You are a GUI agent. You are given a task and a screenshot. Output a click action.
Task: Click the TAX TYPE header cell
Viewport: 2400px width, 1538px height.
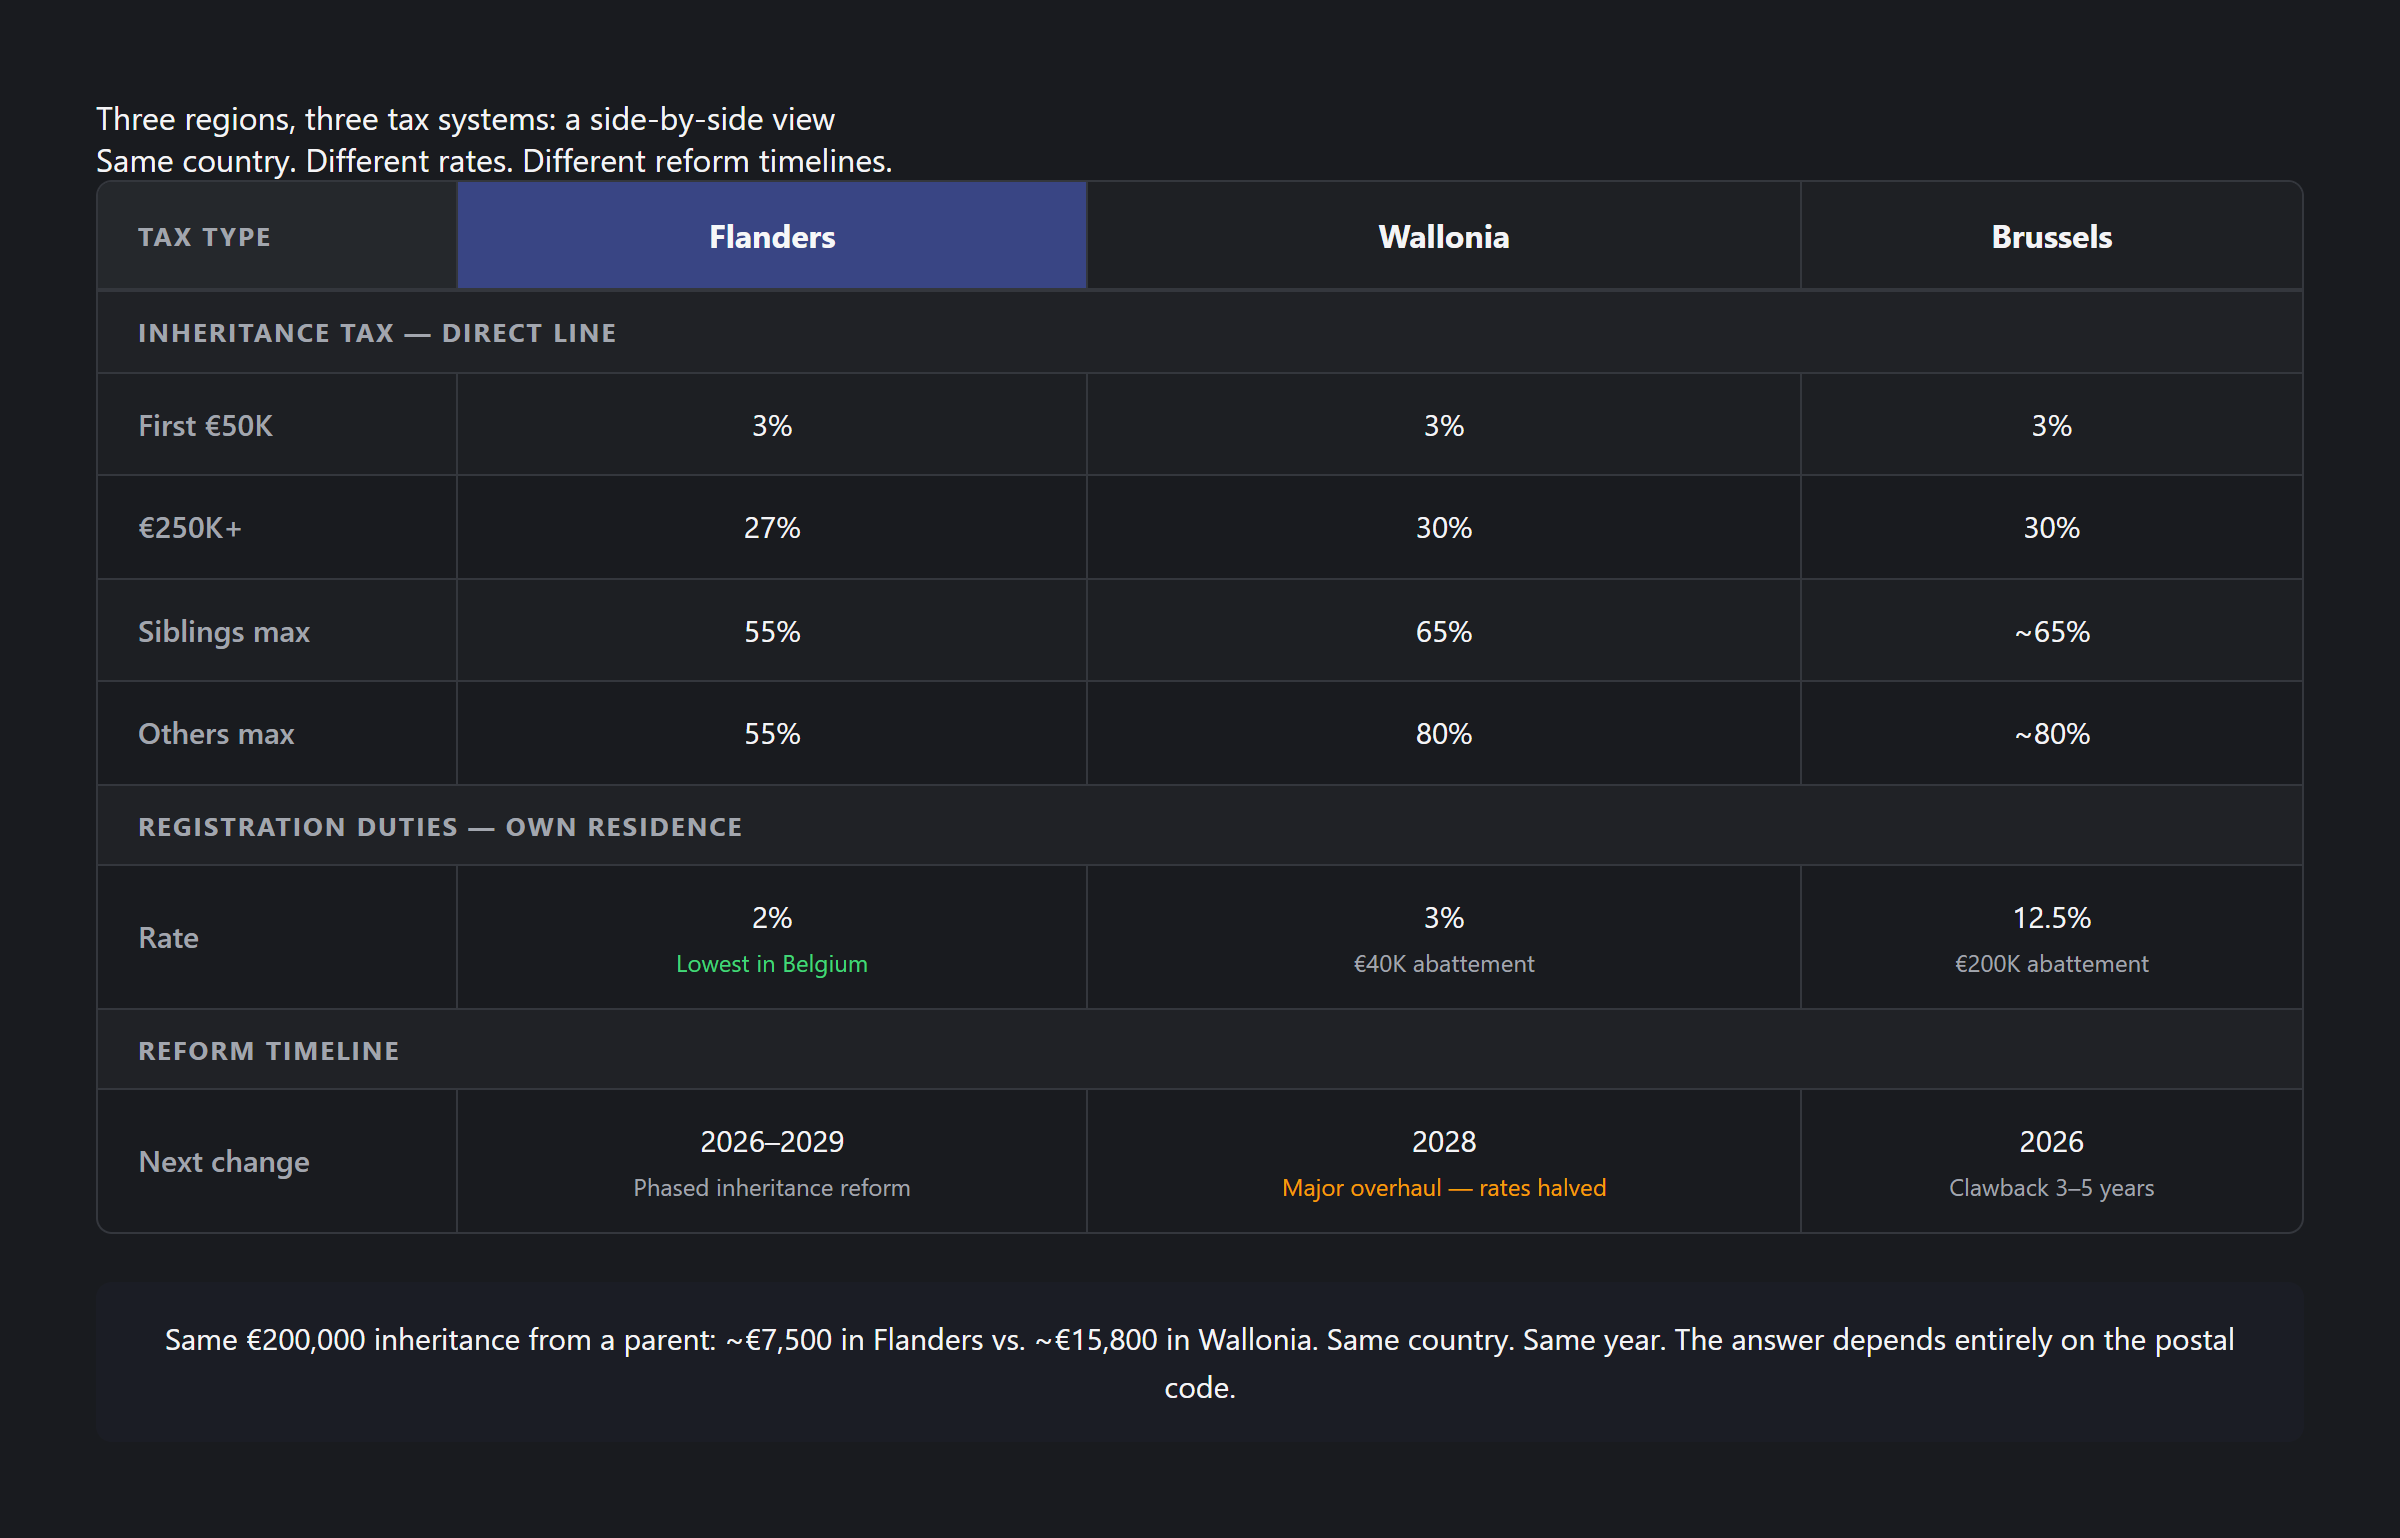[204, 237]
